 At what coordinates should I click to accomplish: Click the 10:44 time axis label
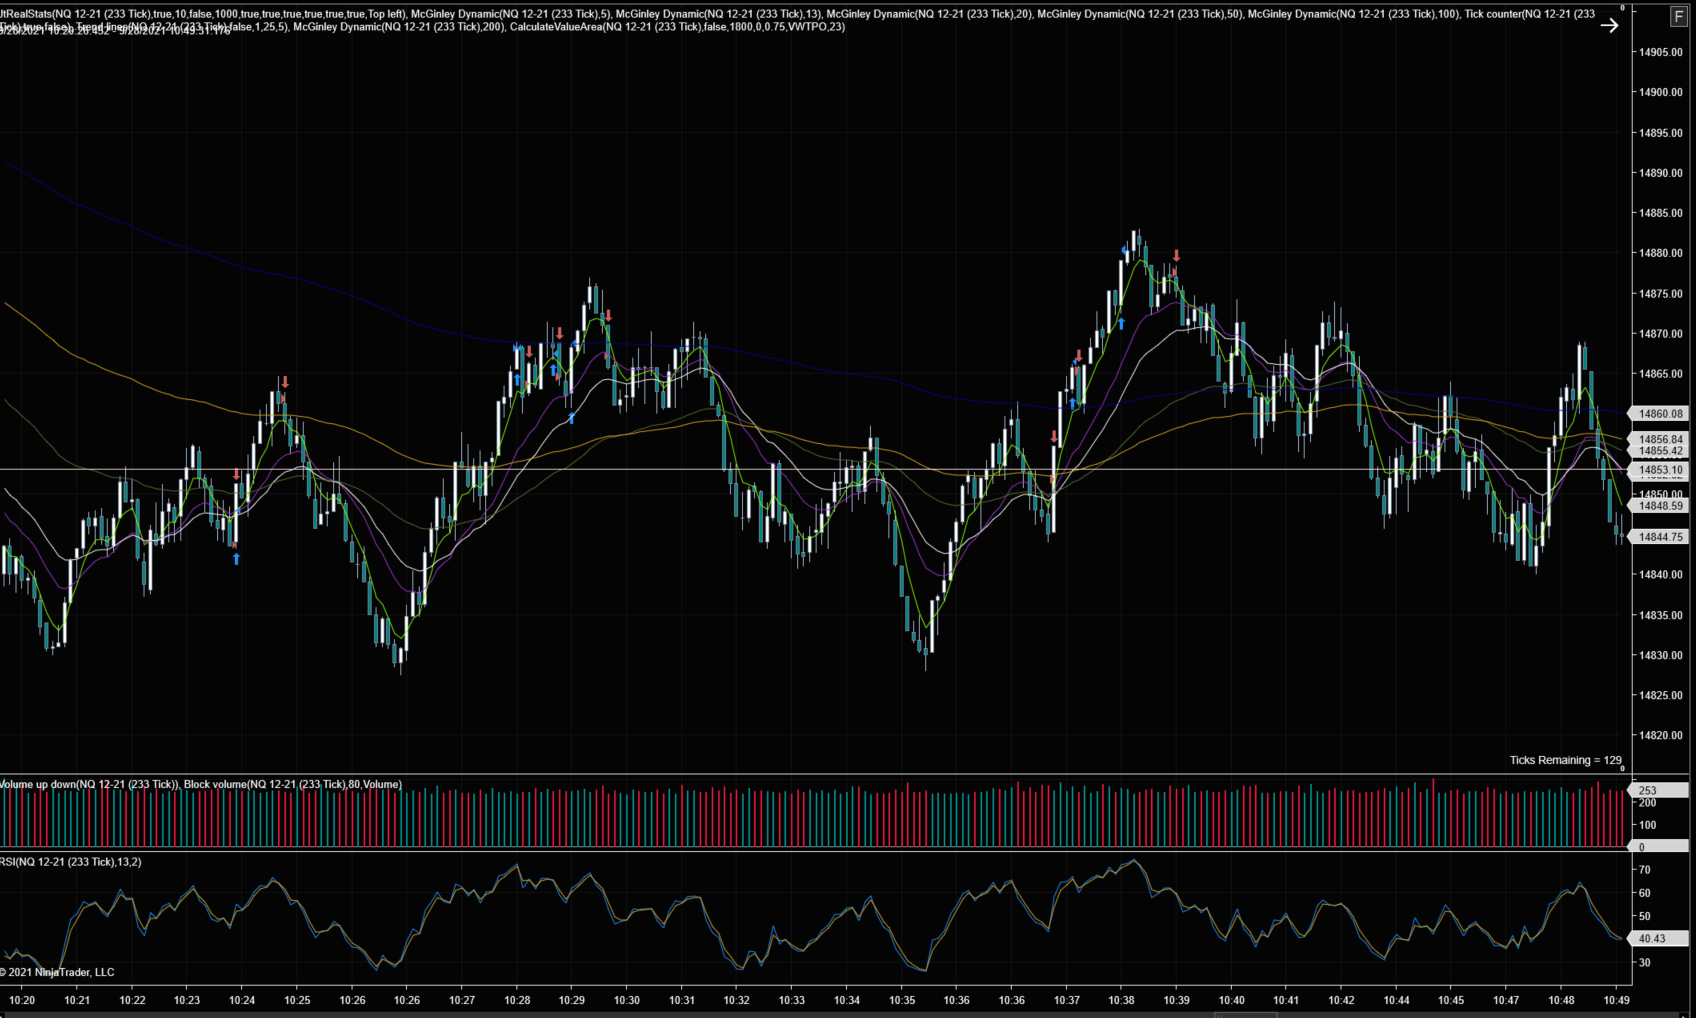[1396, 1000]
